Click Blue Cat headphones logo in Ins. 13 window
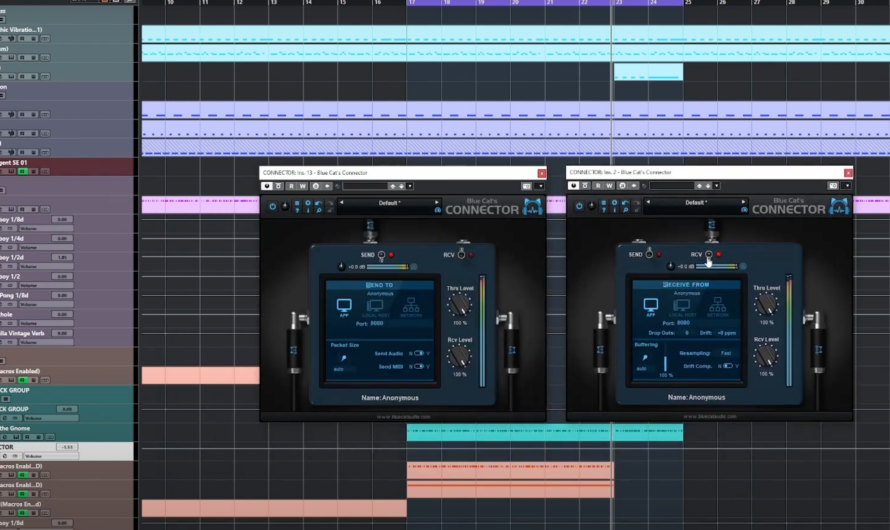Image resolution: width=890 pixels, height=530 pixels. coord(532,207)
